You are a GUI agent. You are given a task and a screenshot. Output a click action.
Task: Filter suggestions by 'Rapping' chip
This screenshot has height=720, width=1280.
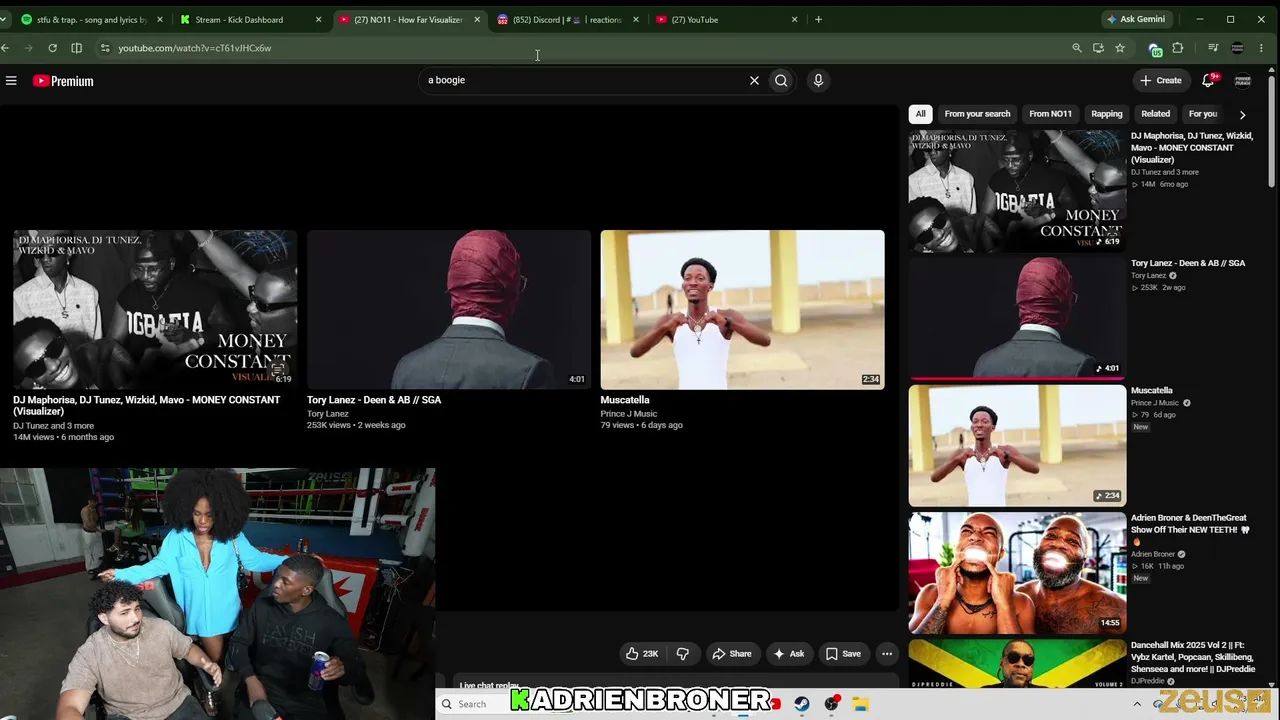1107,114
